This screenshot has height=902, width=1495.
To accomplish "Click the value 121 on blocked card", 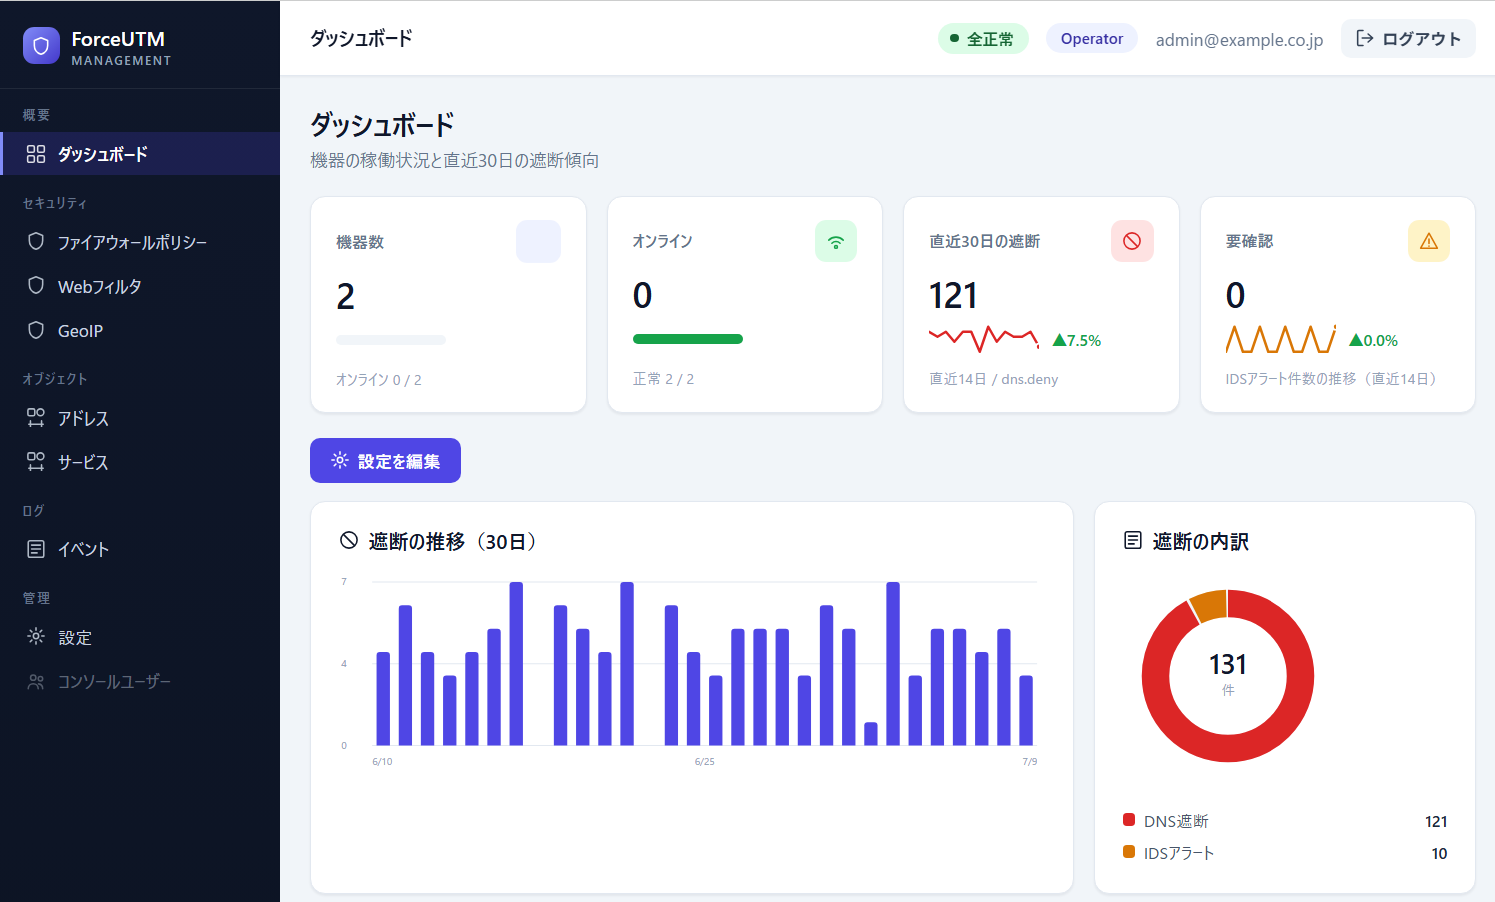I will (x=953, y=296).
